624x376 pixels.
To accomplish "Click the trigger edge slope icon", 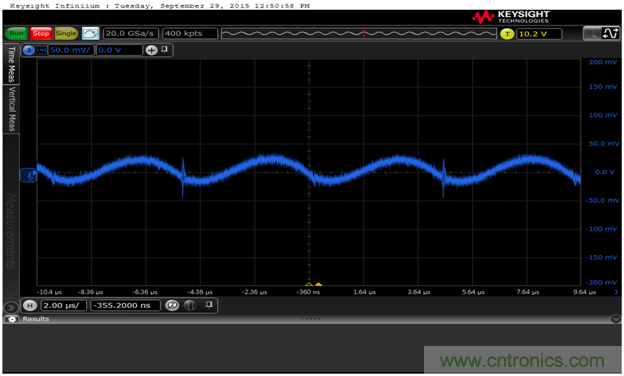I will [610, 33].
